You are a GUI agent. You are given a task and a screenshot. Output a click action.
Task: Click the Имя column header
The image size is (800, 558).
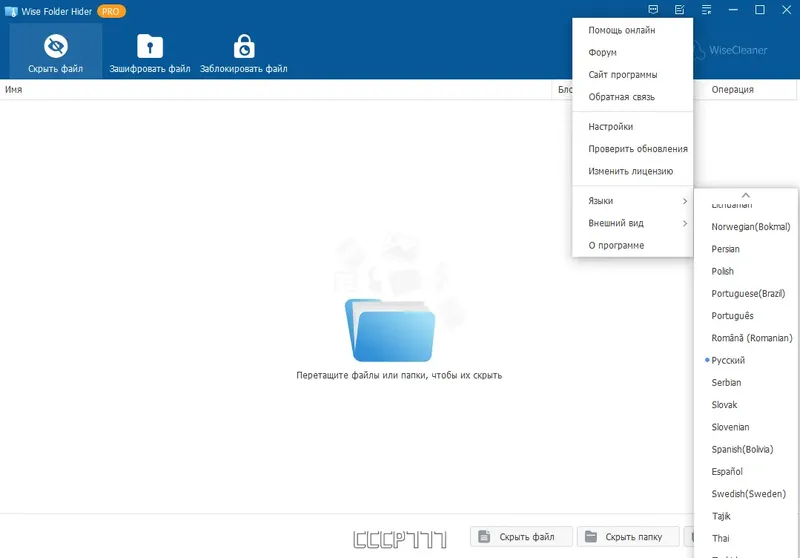click(x=14, y=90)
